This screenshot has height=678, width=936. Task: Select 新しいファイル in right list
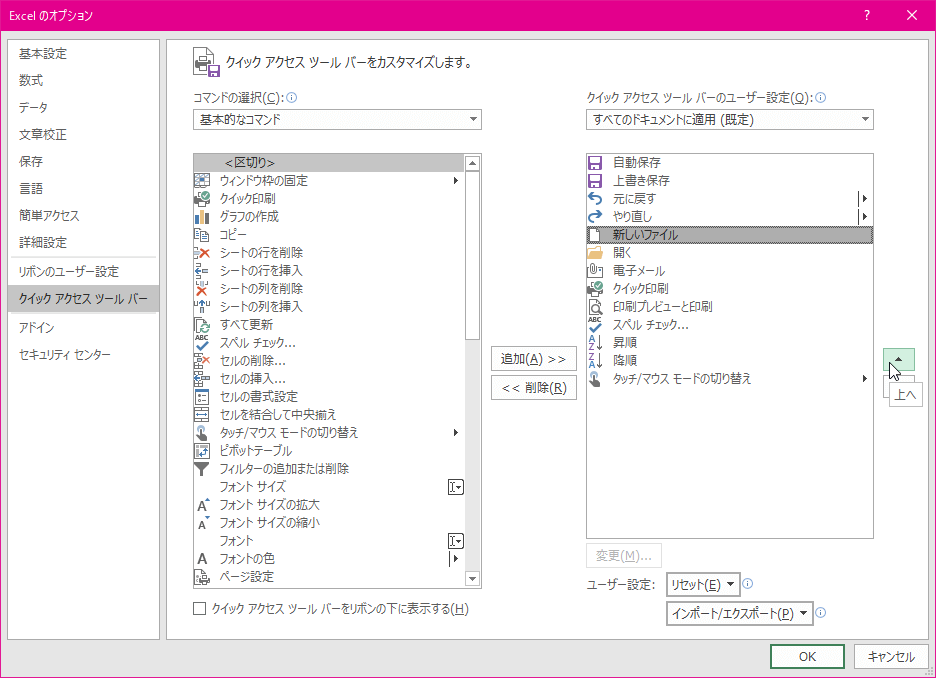(x=729, y=235)
